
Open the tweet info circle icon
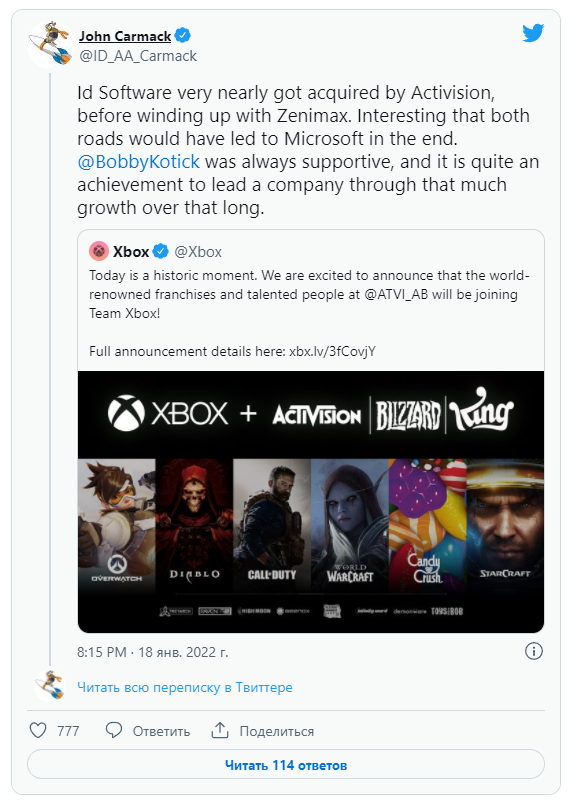point(534,651)
